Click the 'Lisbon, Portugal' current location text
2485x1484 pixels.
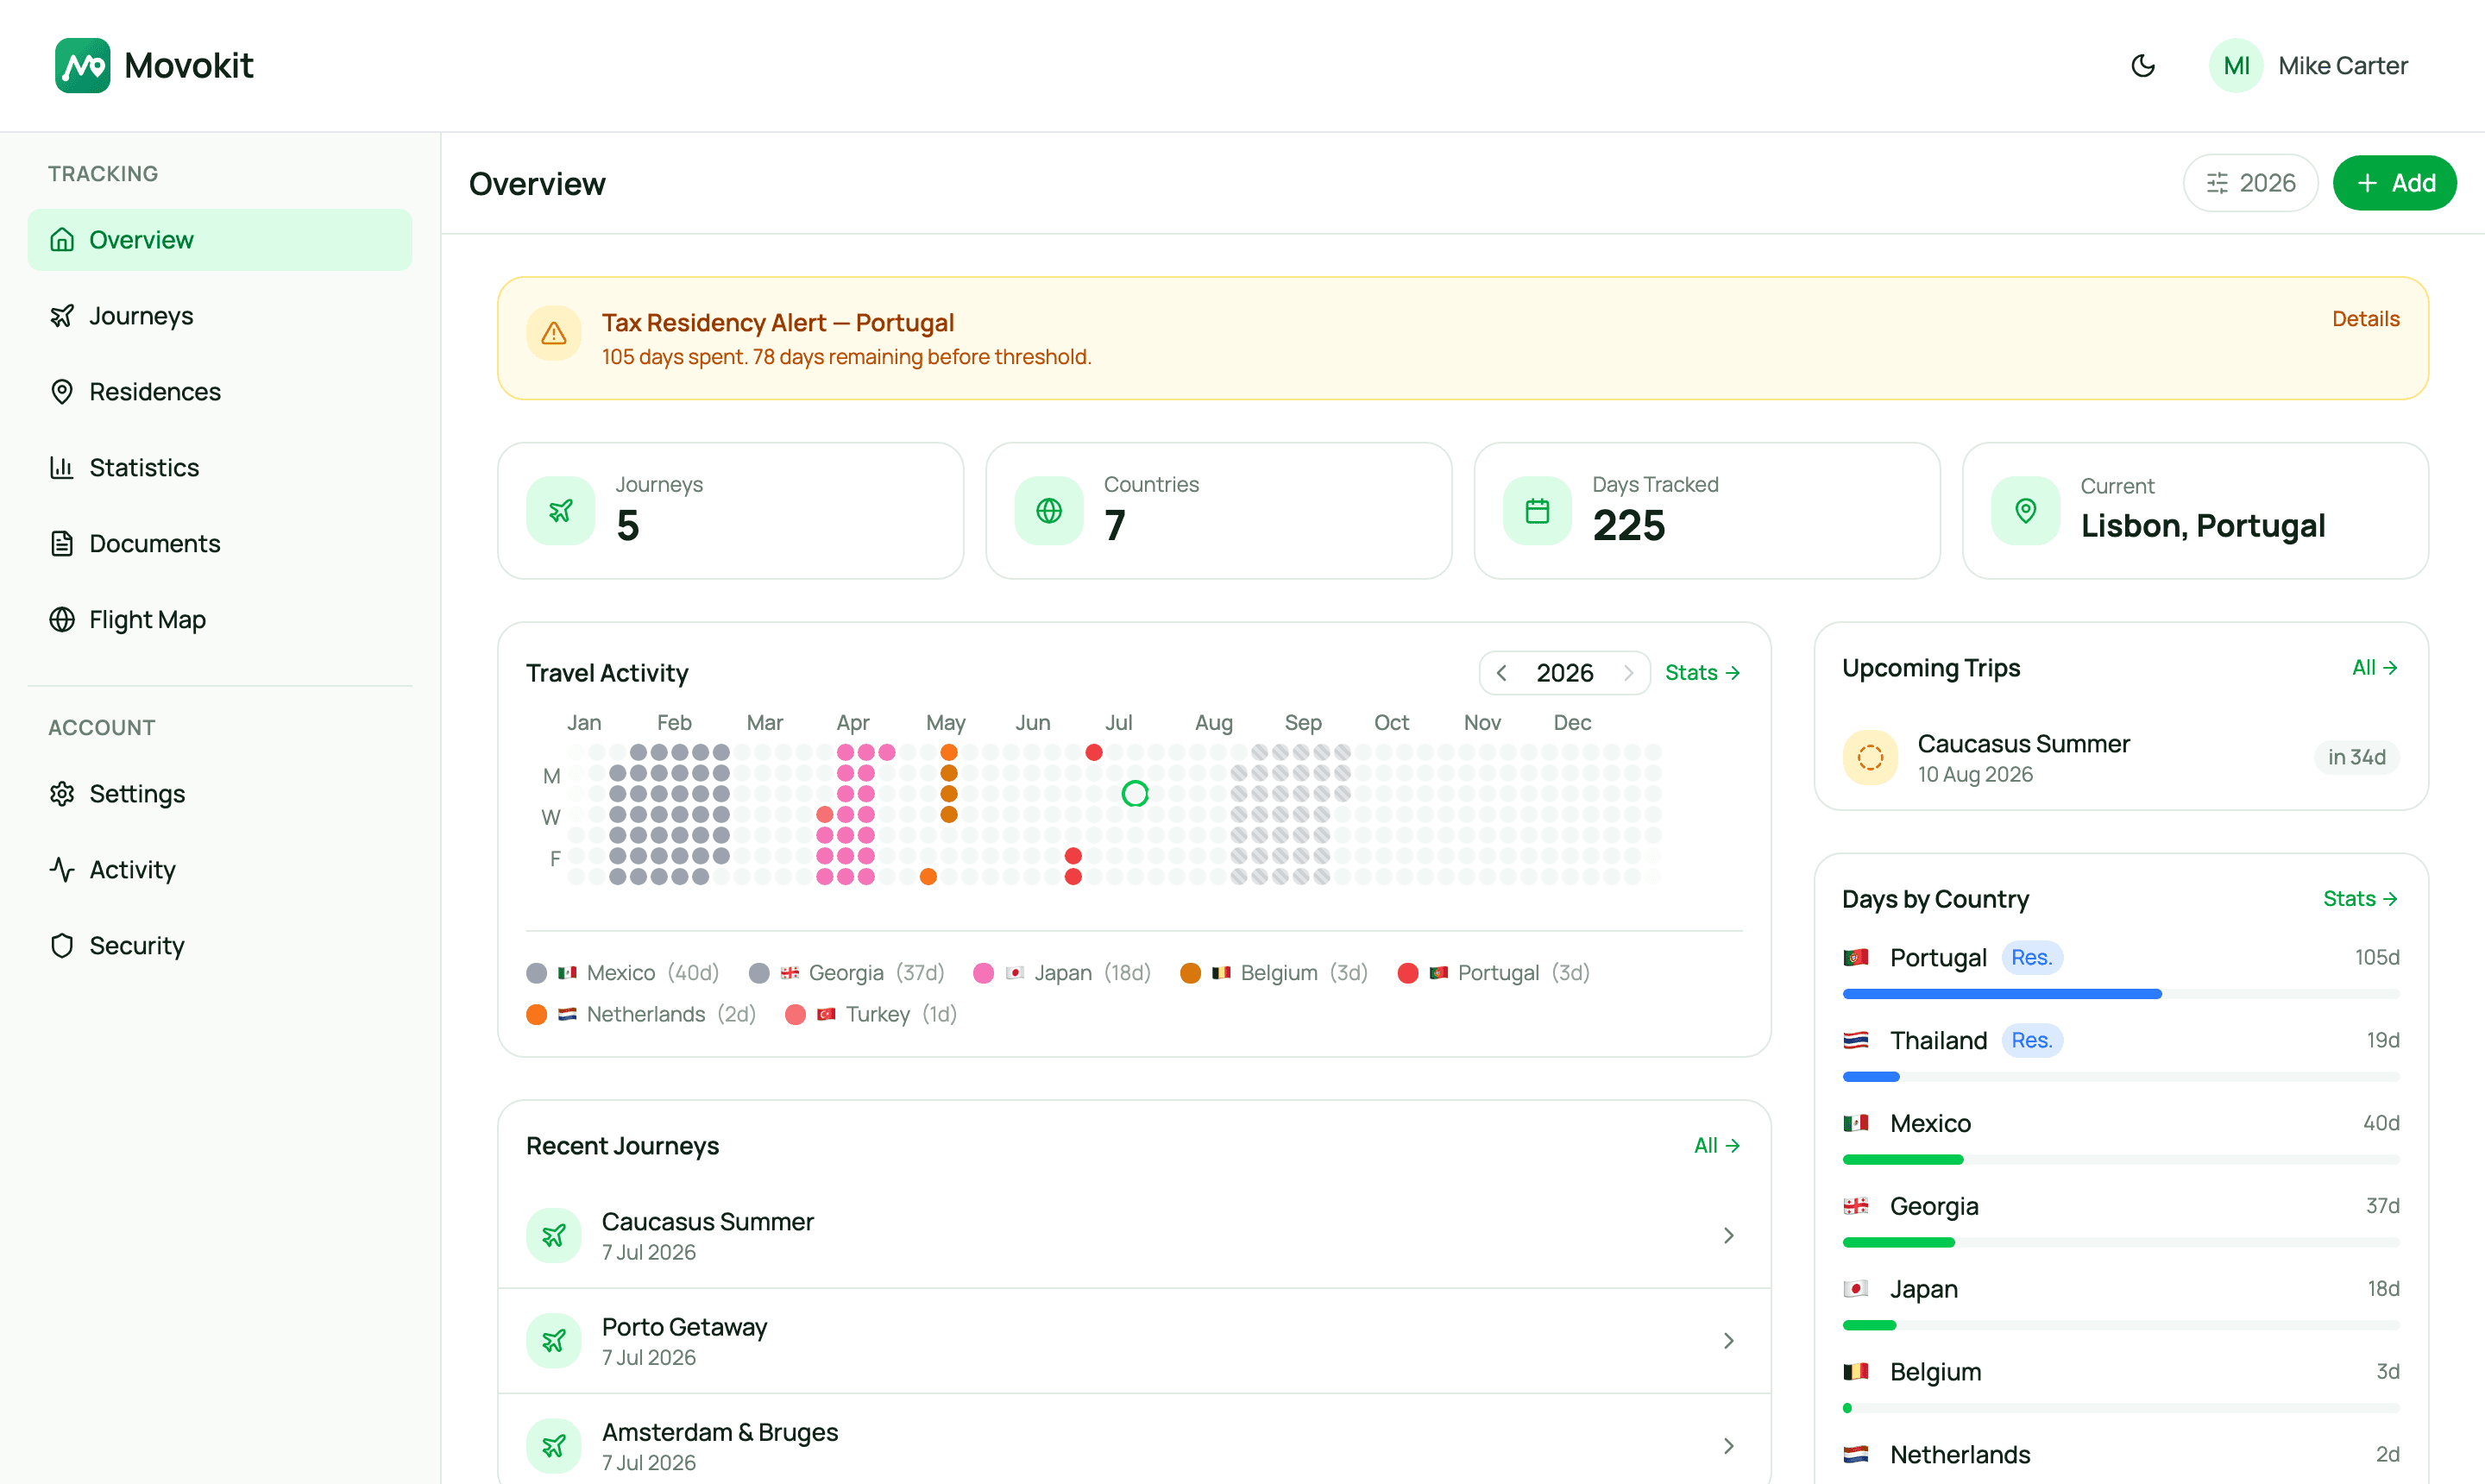click(x=2202, y=526)
